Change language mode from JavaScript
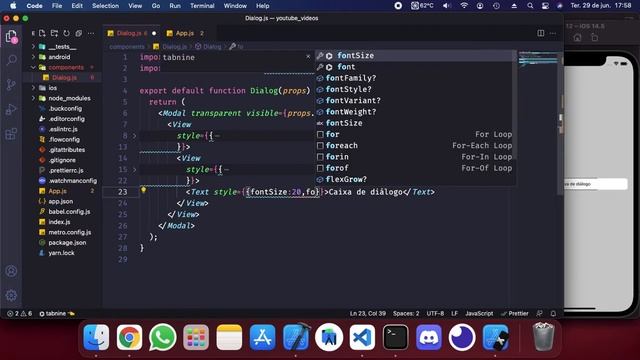This screenshot has width=640, height=360. point(479,313)
